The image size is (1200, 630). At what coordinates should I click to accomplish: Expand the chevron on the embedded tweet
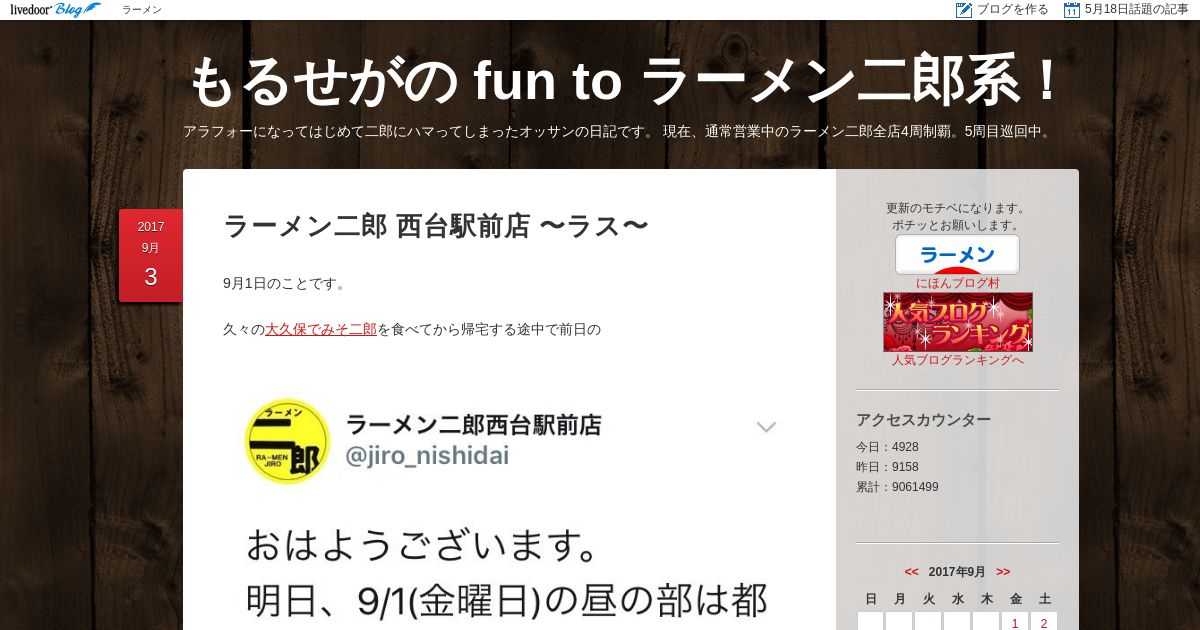tap(766, 428)
